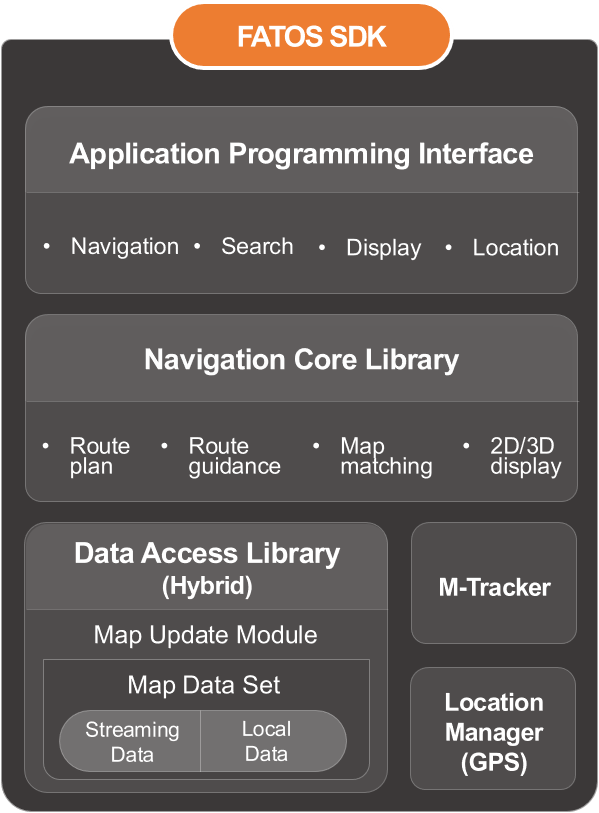Click the Location Manager (GPS) box

click(493, 728)
